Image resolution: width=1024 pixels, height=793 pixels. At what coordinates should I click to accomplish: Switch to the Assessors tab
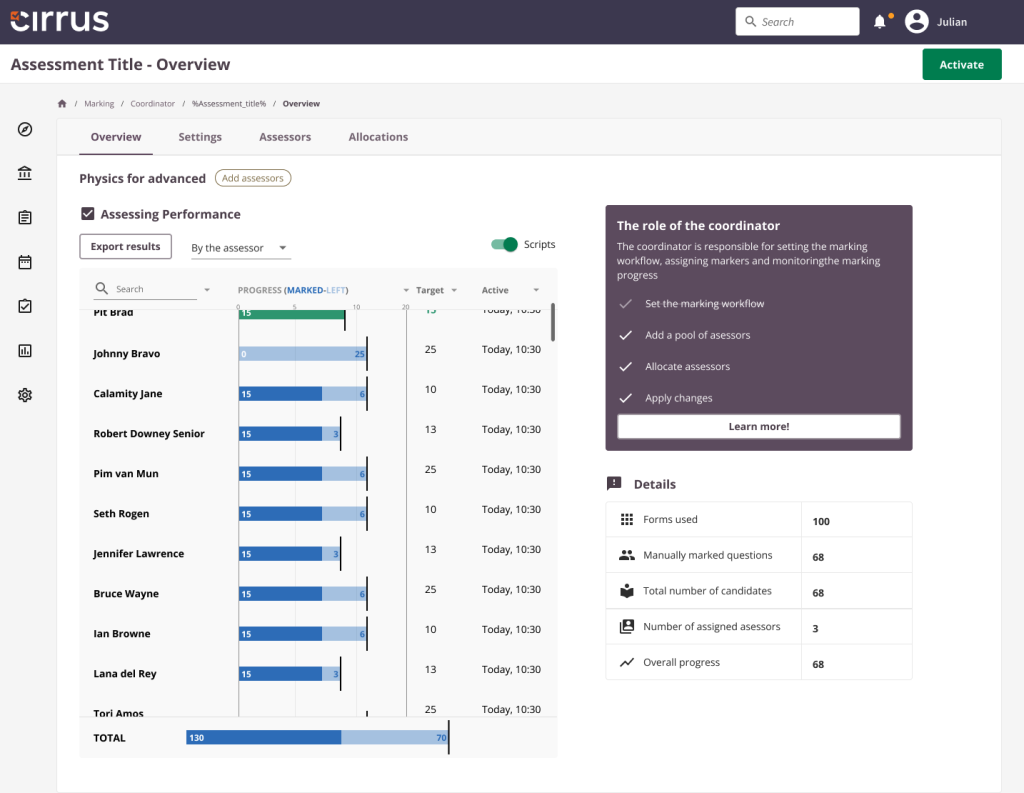285,137
